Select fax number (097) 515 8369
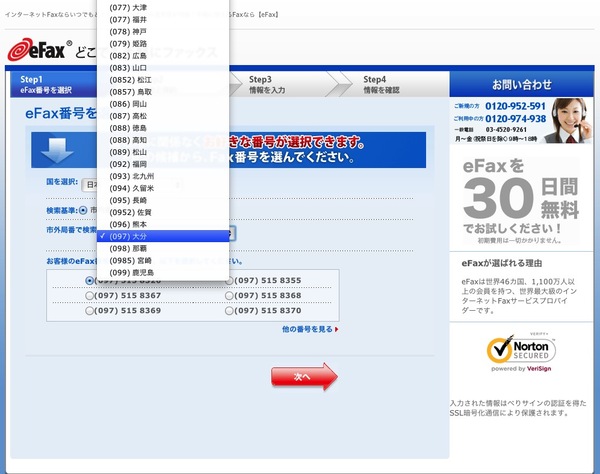Screen dimensions: 600x474 [x=89, y=311]
